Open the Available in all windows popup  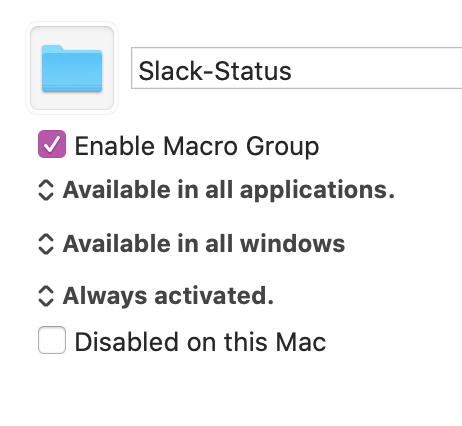pos(192,244)
